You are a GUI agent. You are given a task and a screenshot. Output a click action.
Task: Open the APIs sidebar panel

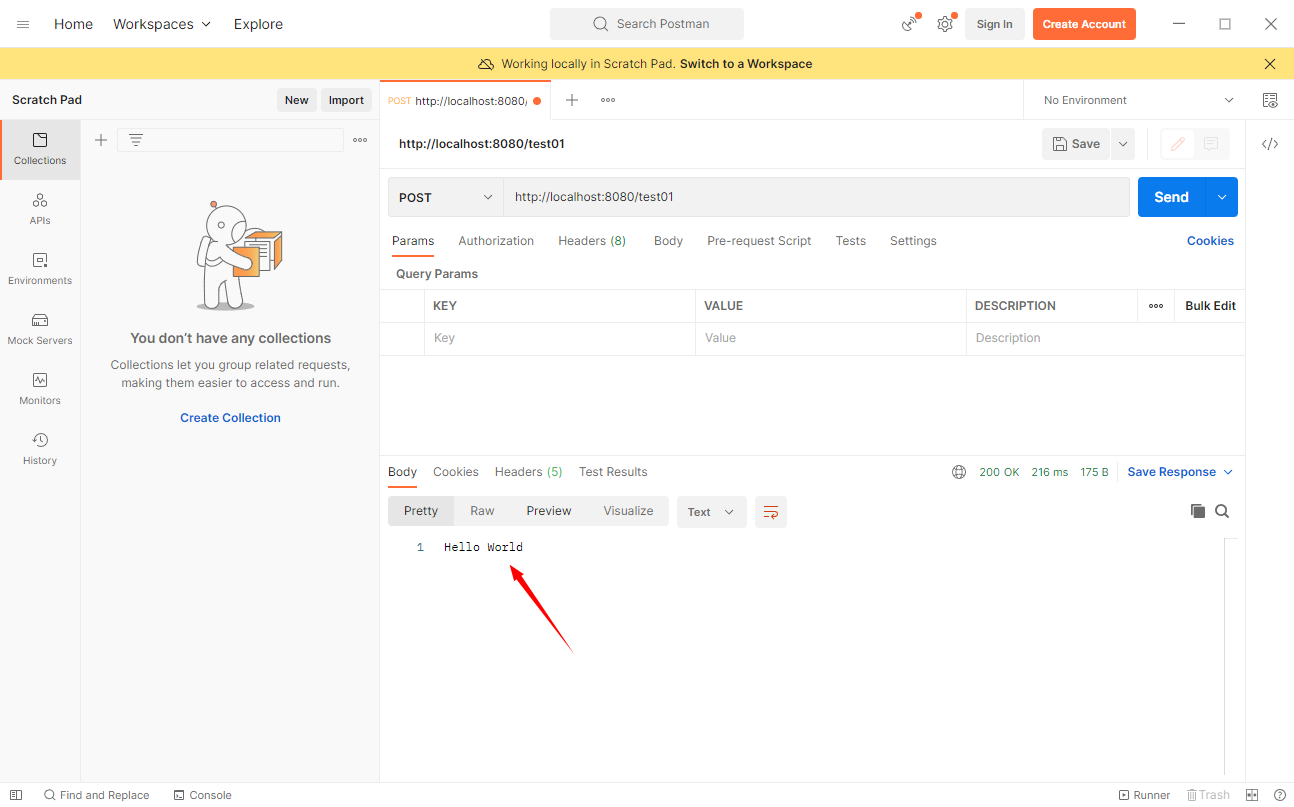pos(40,209)
